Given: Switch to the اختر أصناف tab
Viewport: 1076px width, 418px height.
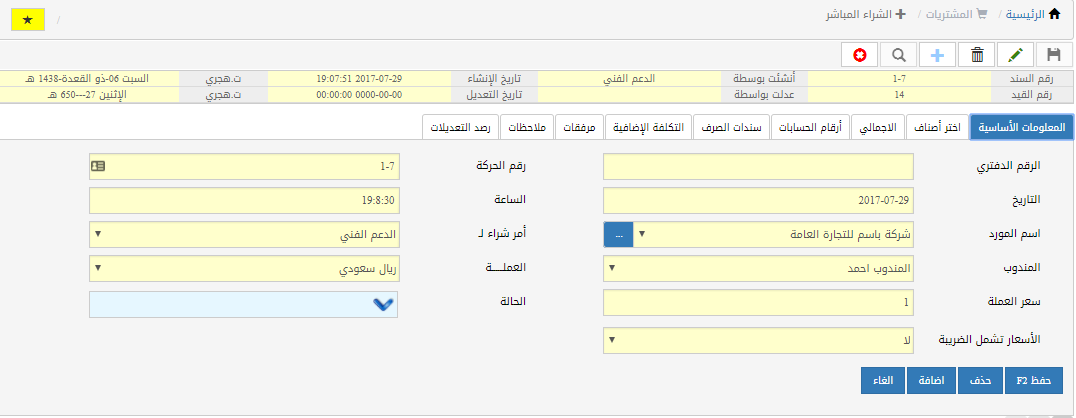Looking at the screenshot, I should coord(938,128).
